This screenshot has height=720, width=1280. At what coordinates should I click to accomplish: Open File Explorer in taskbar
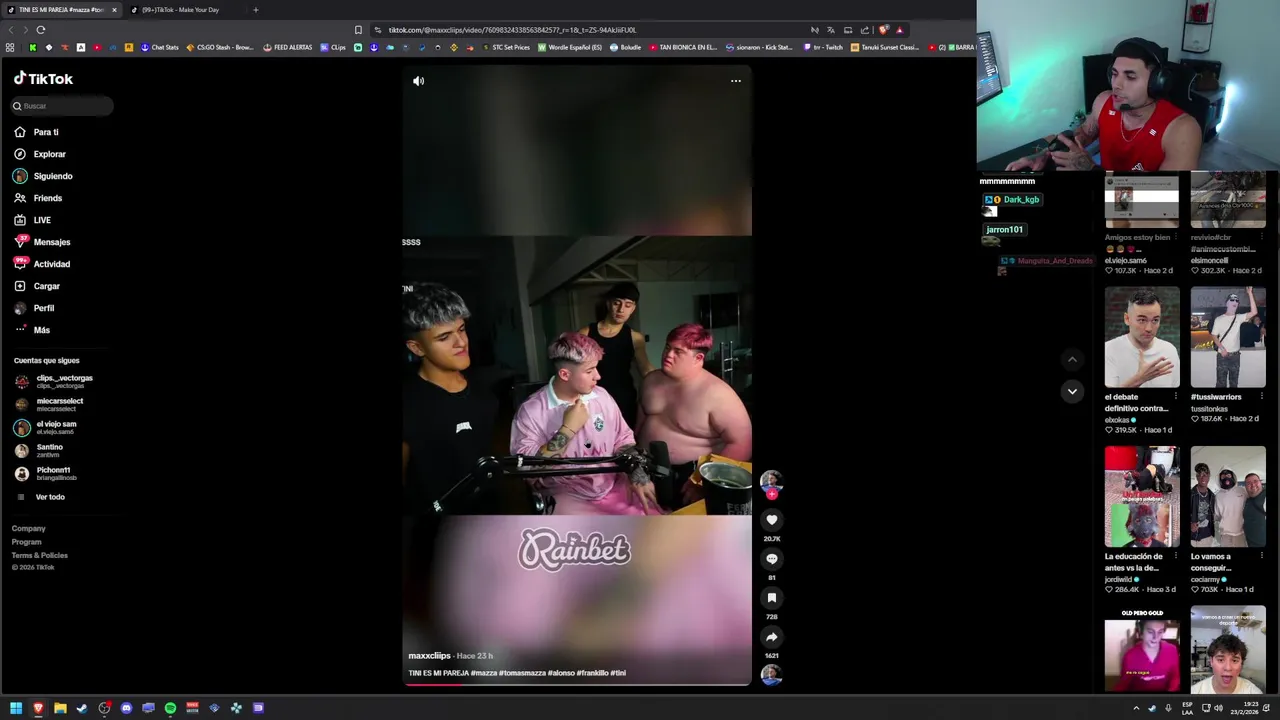(x=60, y=708)
